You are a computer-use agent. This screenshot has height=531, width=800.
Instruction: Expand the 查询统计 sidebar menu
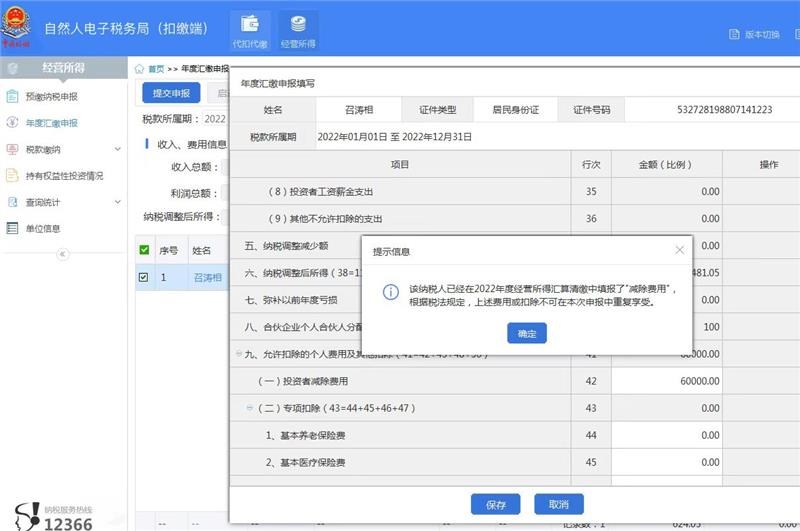tap(117, 202)
